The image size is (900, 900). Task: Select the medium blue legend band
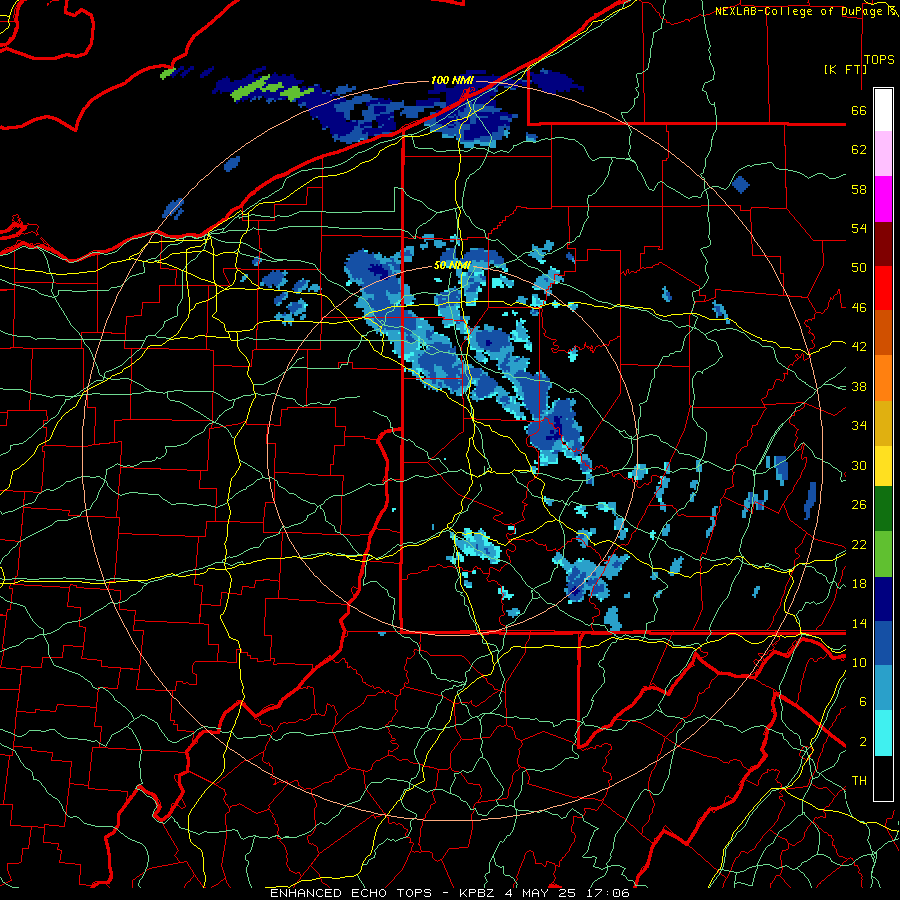tap(883, 644)
